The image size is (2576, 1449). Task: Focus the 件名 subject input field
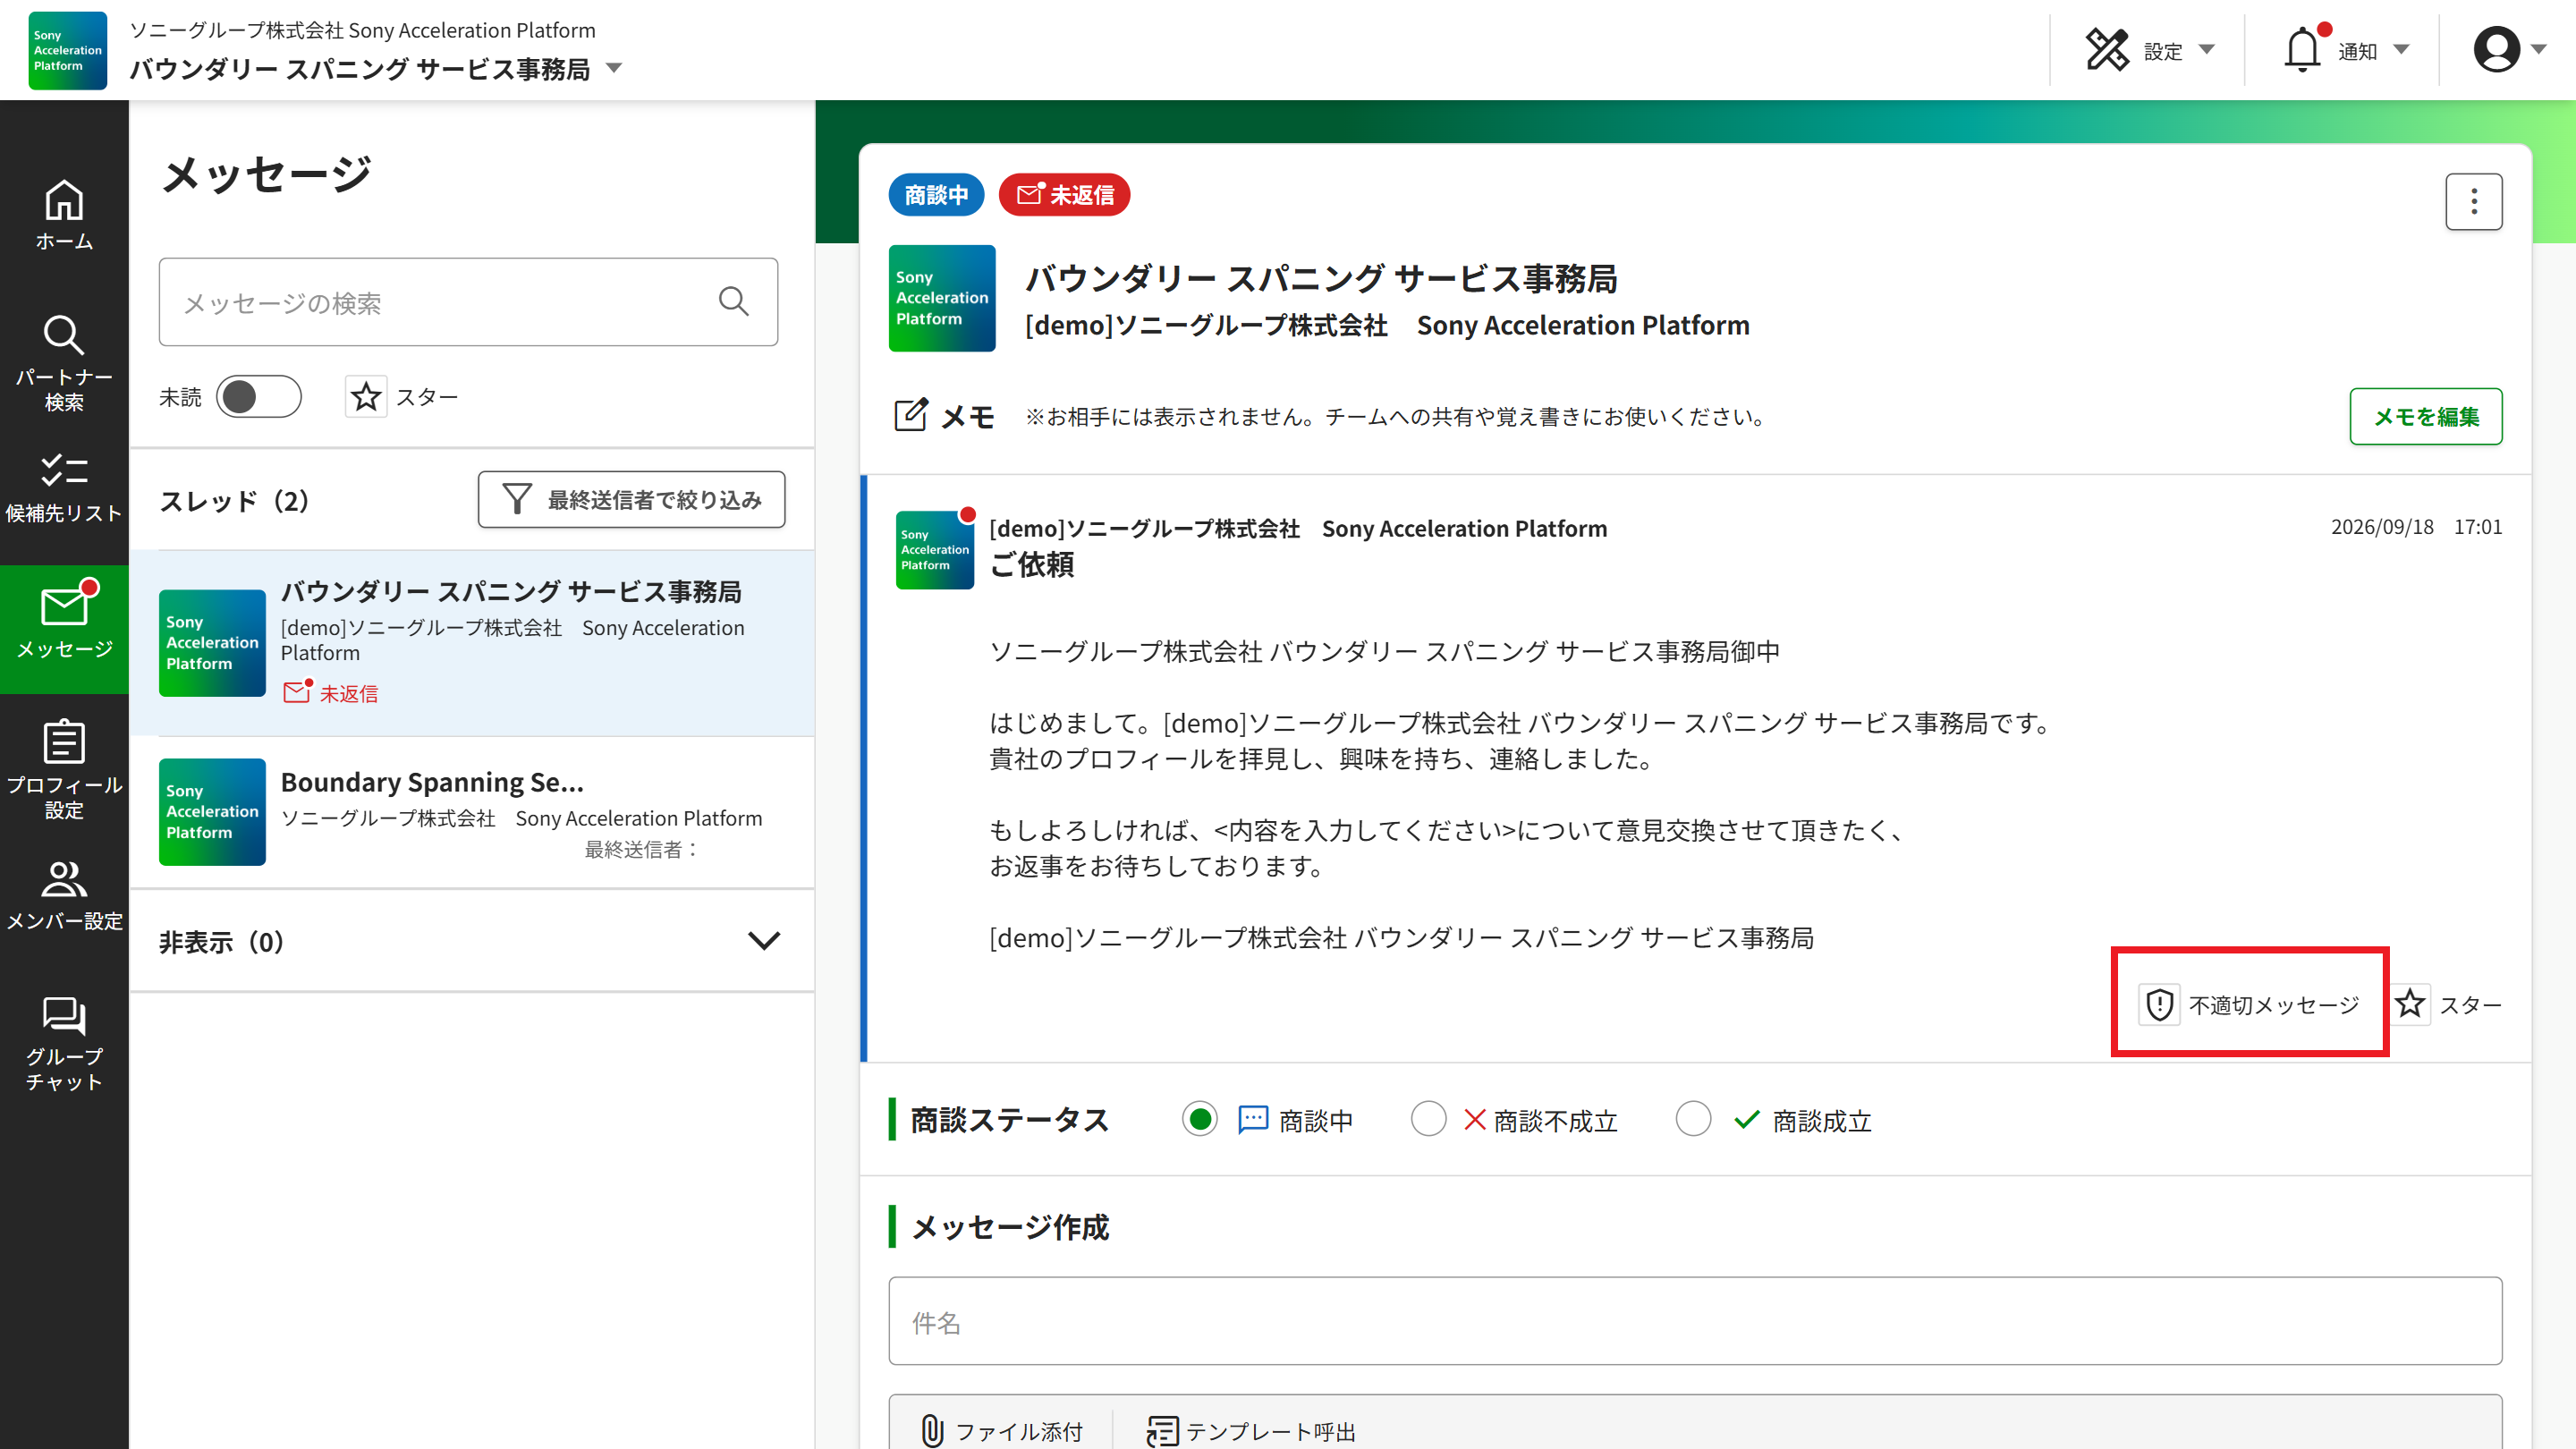point(1695,1321)
